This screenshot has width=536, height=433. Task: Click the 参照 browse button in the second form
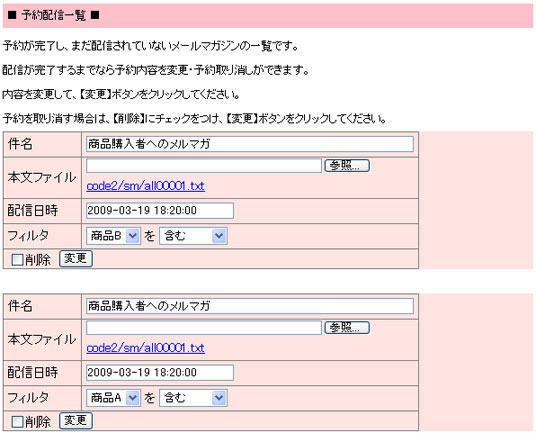click(347, 327)
